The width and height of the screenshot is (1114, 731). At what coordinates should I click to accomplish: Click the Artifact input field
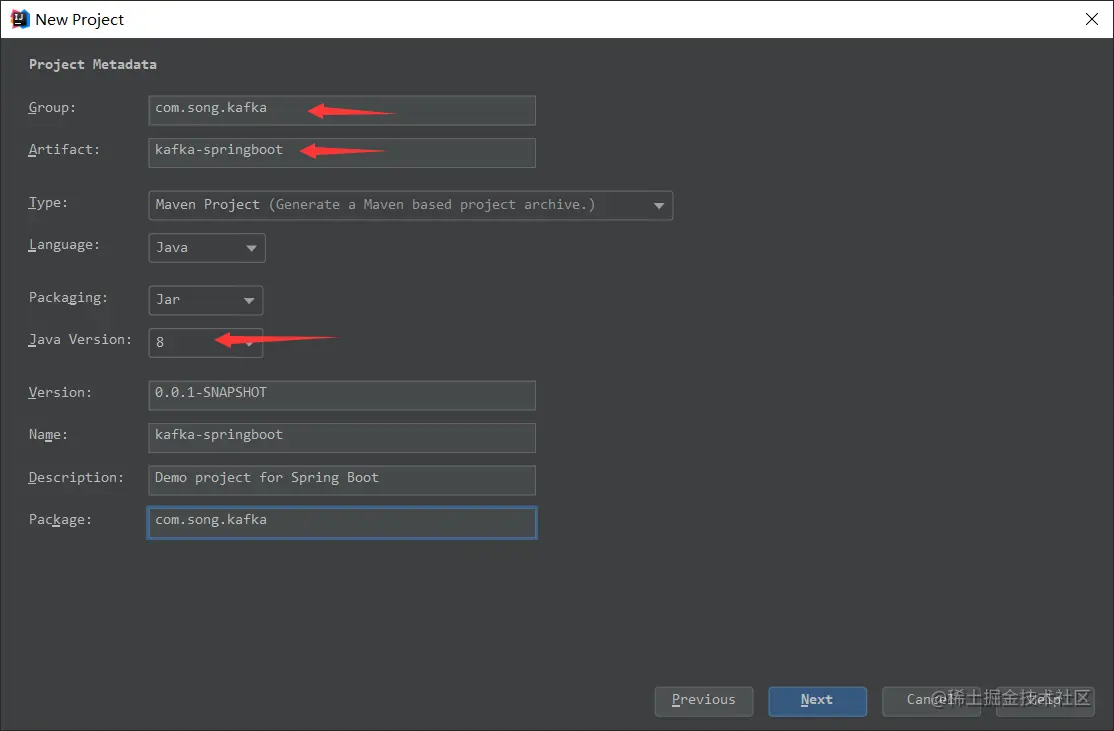coord(342,153)
